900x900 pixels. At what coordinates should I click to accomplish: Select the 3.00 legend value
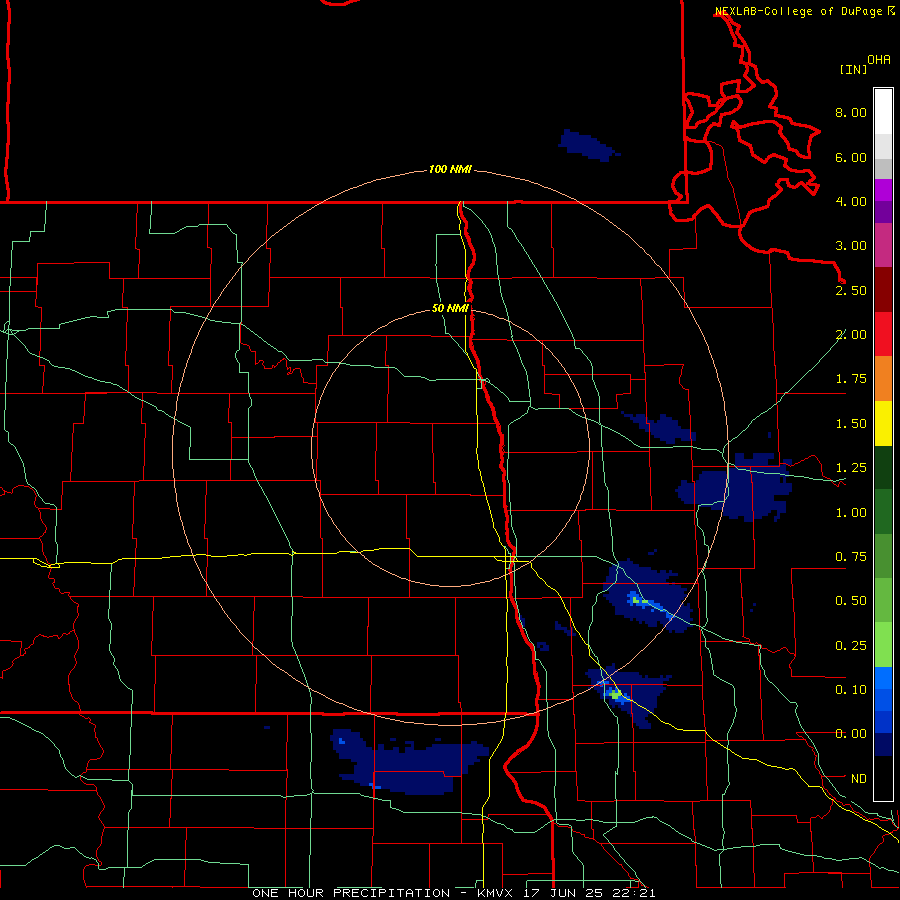click(x=851, y=246)
